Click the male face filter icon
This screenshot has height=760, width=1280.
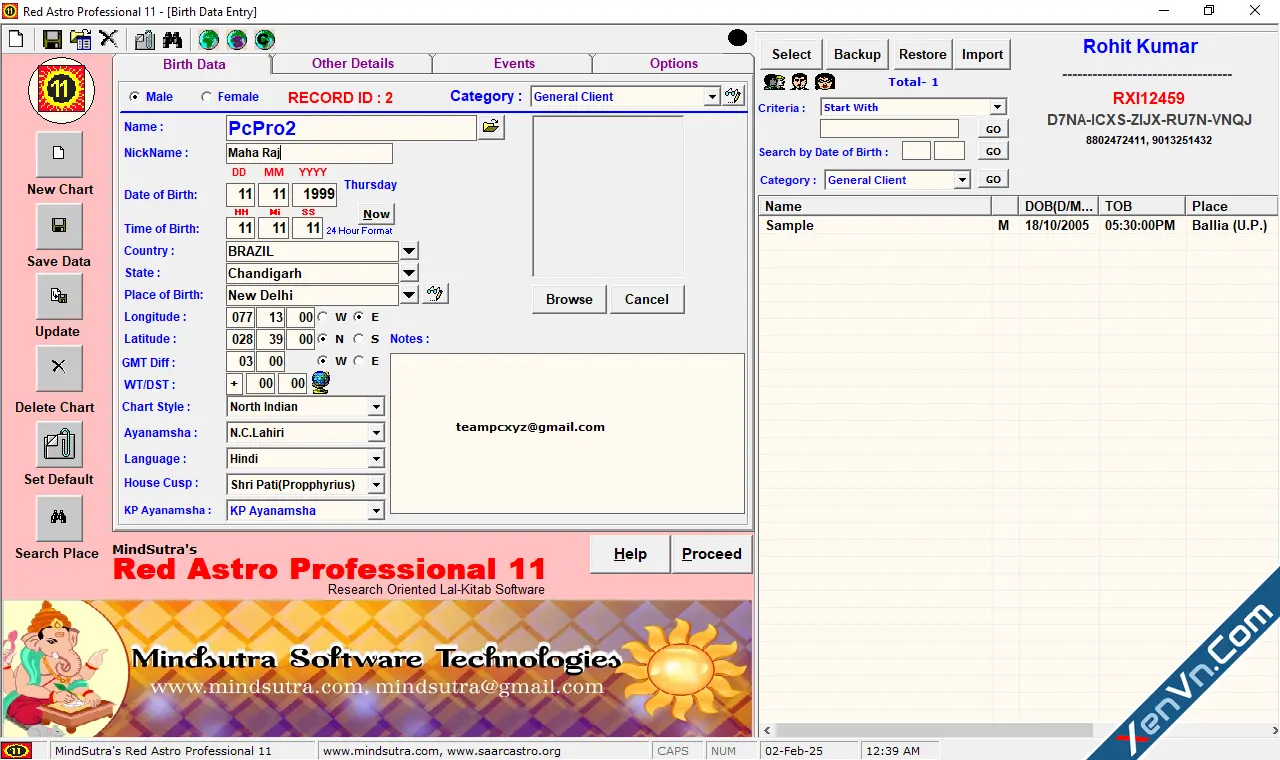click(x=799, y=82)
